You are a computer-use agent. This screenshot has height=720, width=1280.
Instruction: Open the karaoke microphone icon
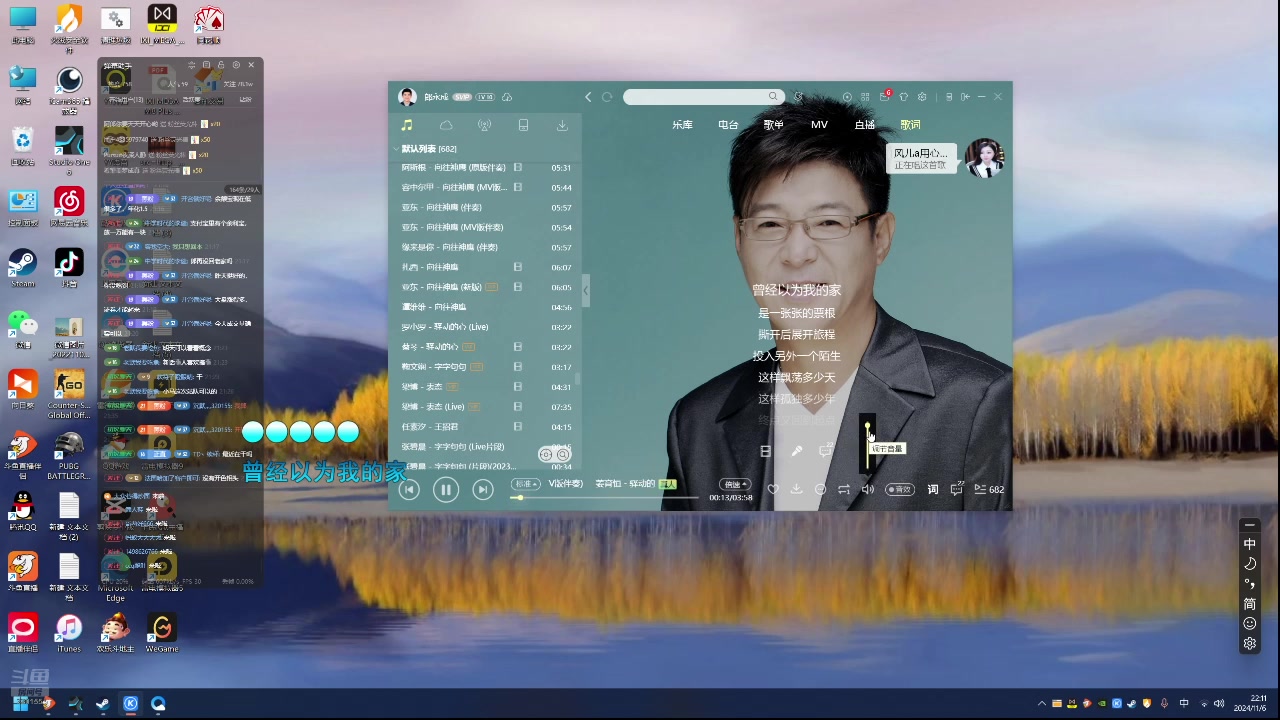tap(797, 451)
